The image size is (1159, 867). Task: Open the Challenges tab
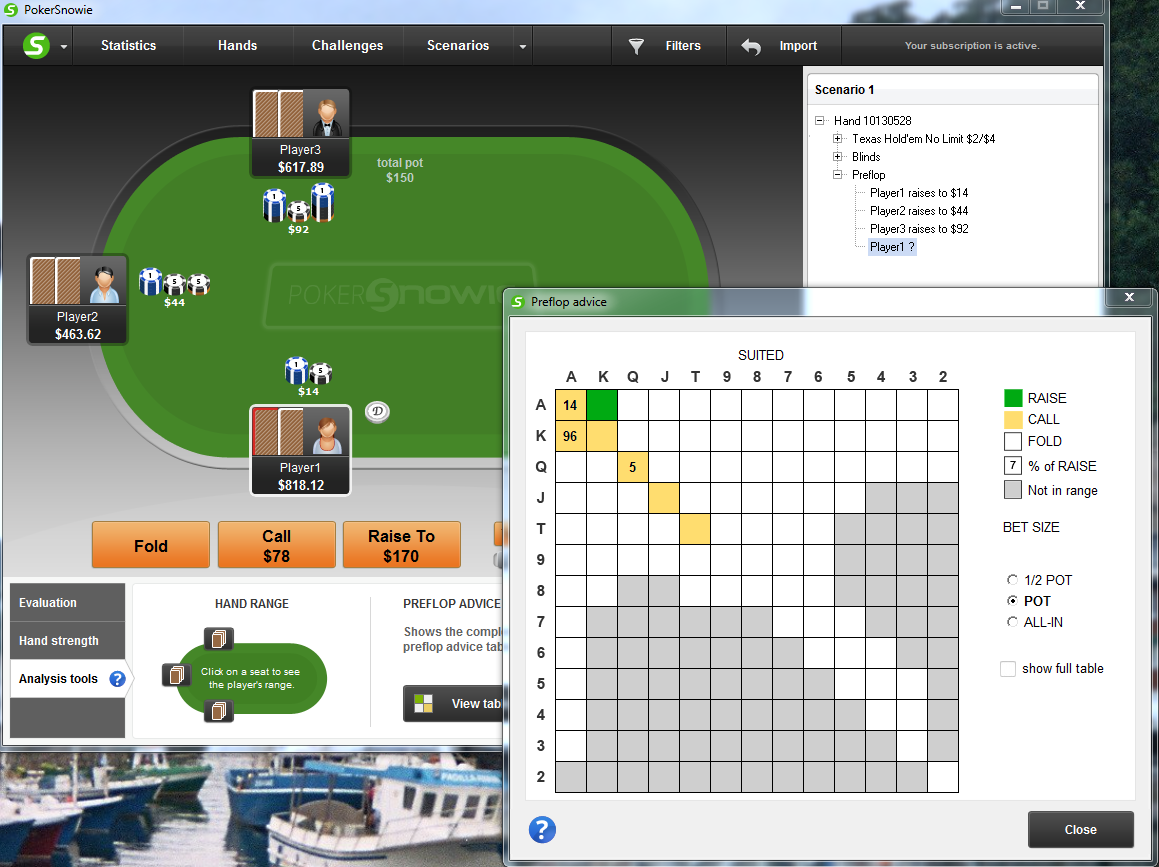347,45
